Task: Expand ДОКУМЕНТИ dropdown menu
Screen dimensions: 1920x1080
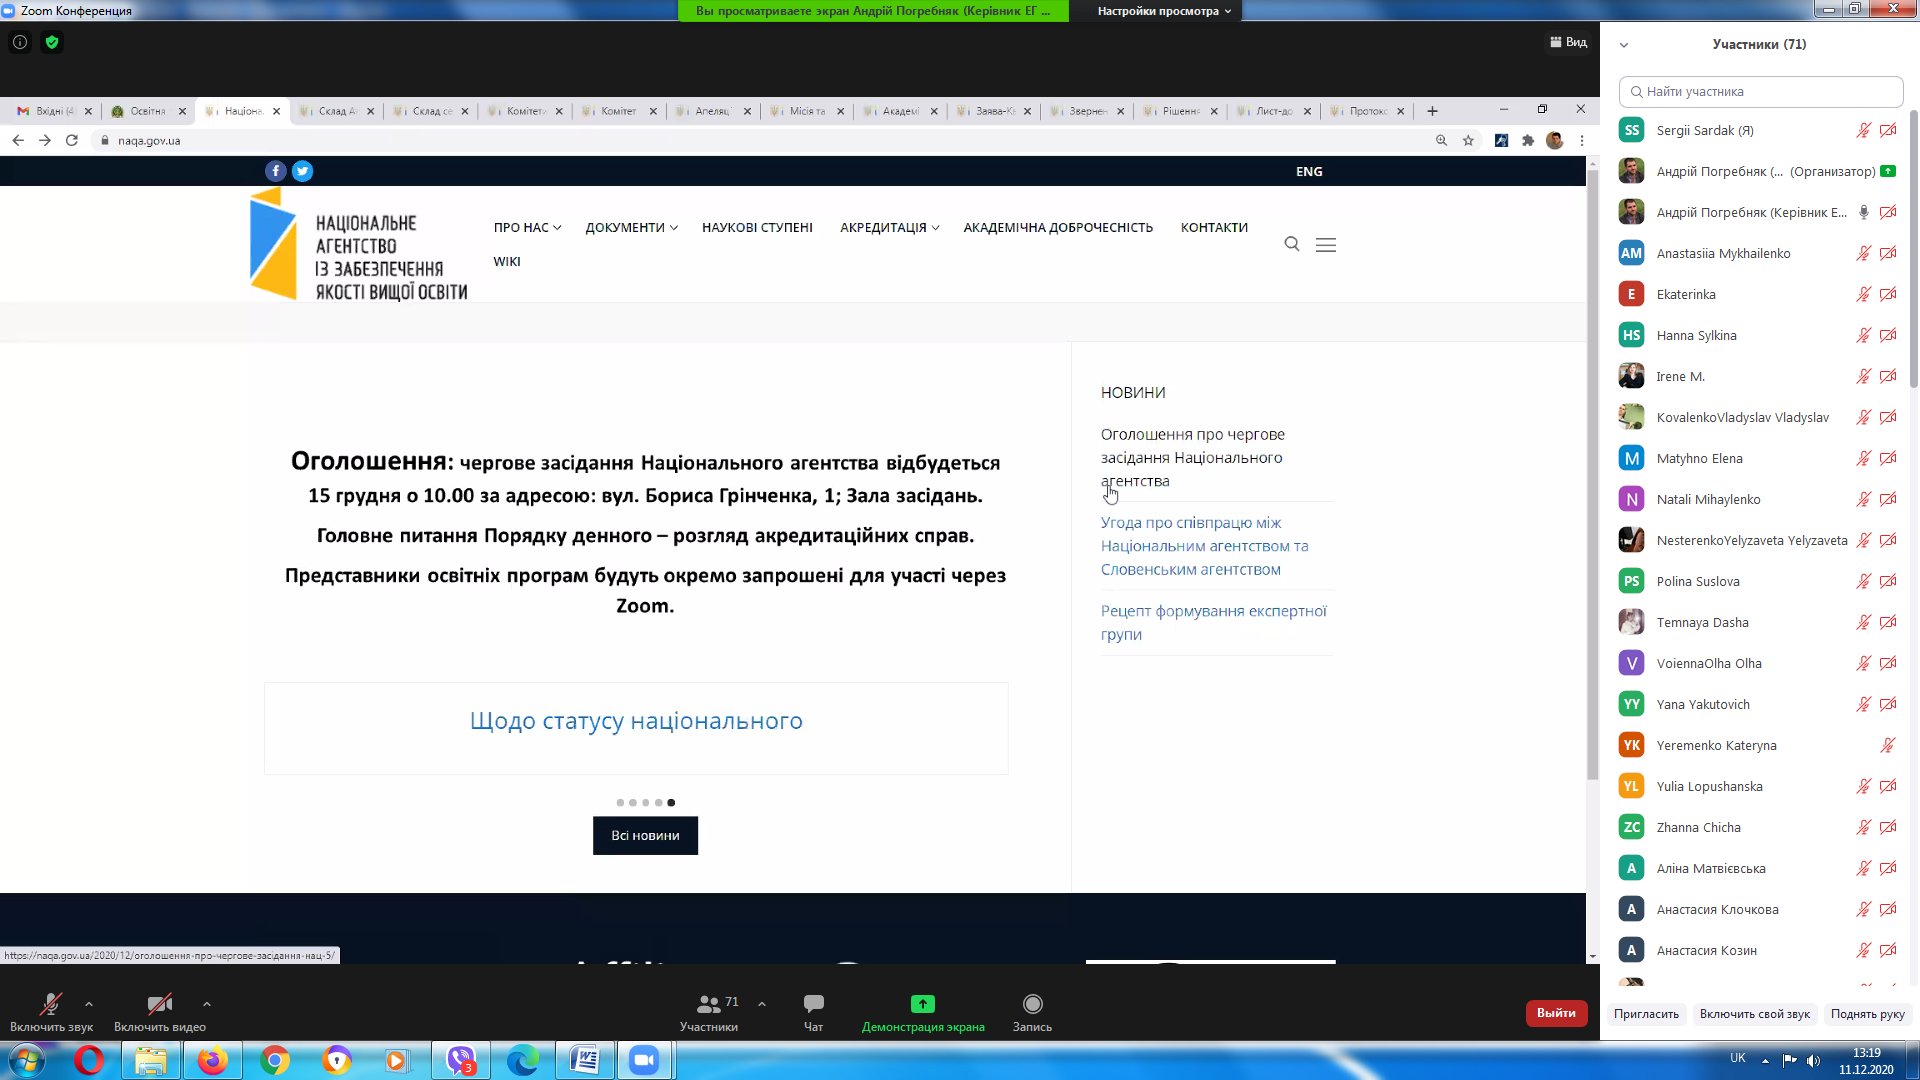Action: tap(632, 228)
